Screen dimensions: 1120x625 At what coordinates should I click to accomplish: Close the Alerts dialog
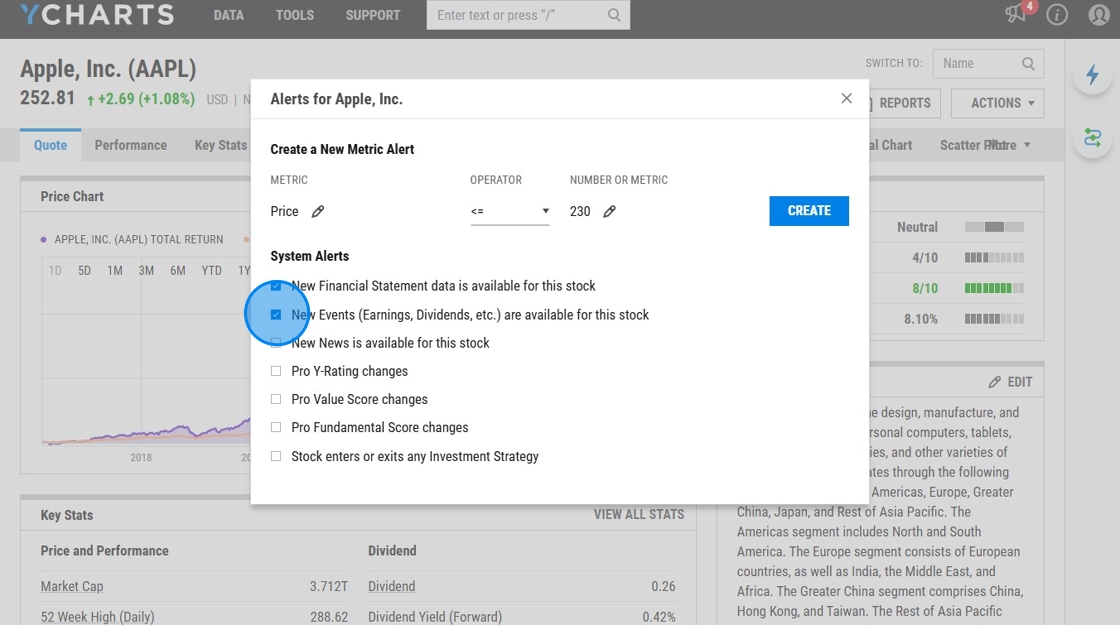(x=846, y=99)
